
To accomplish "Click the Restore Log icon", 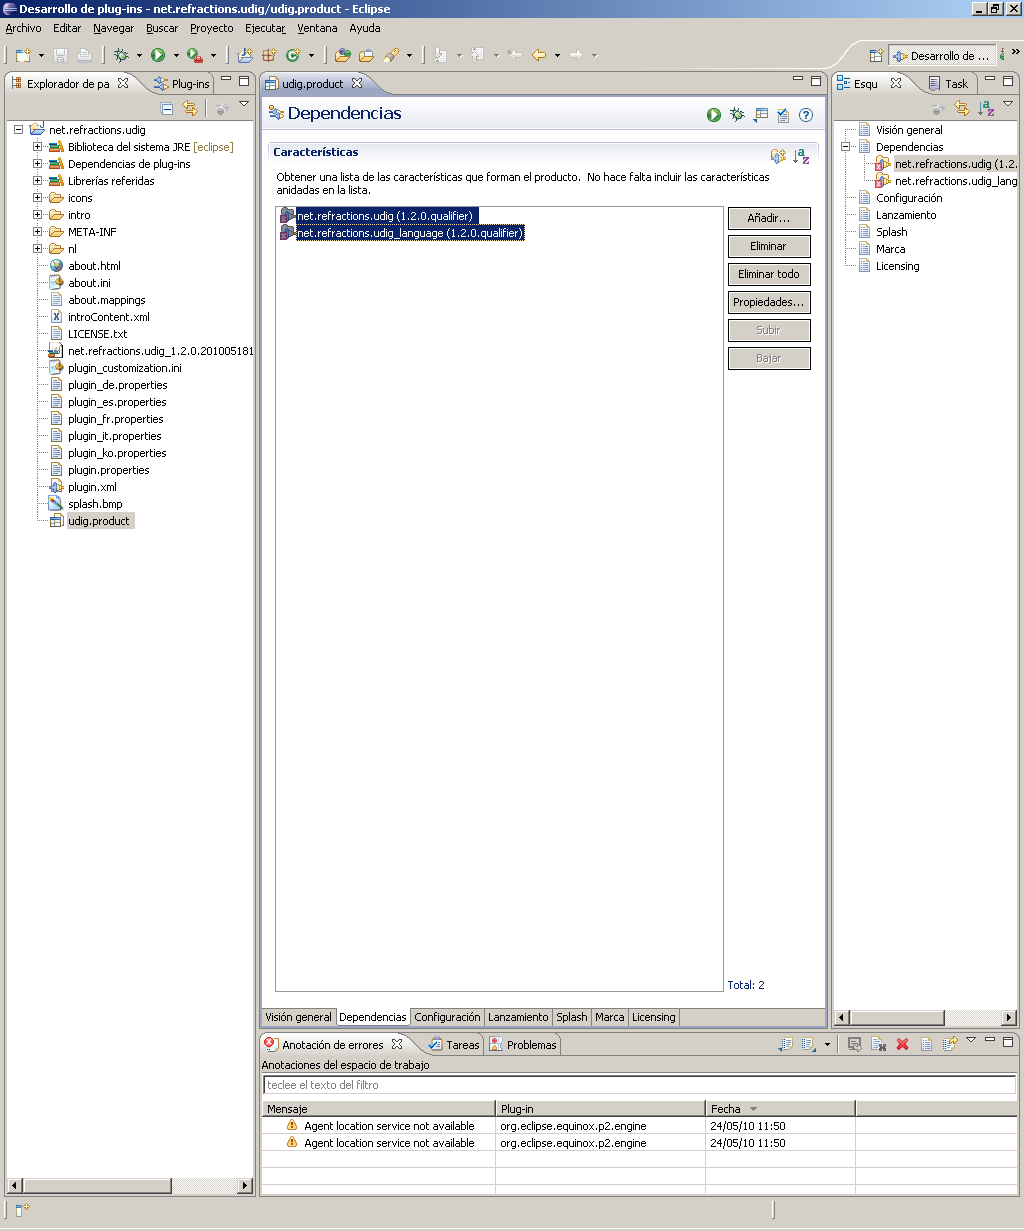I will [950, 1044].
